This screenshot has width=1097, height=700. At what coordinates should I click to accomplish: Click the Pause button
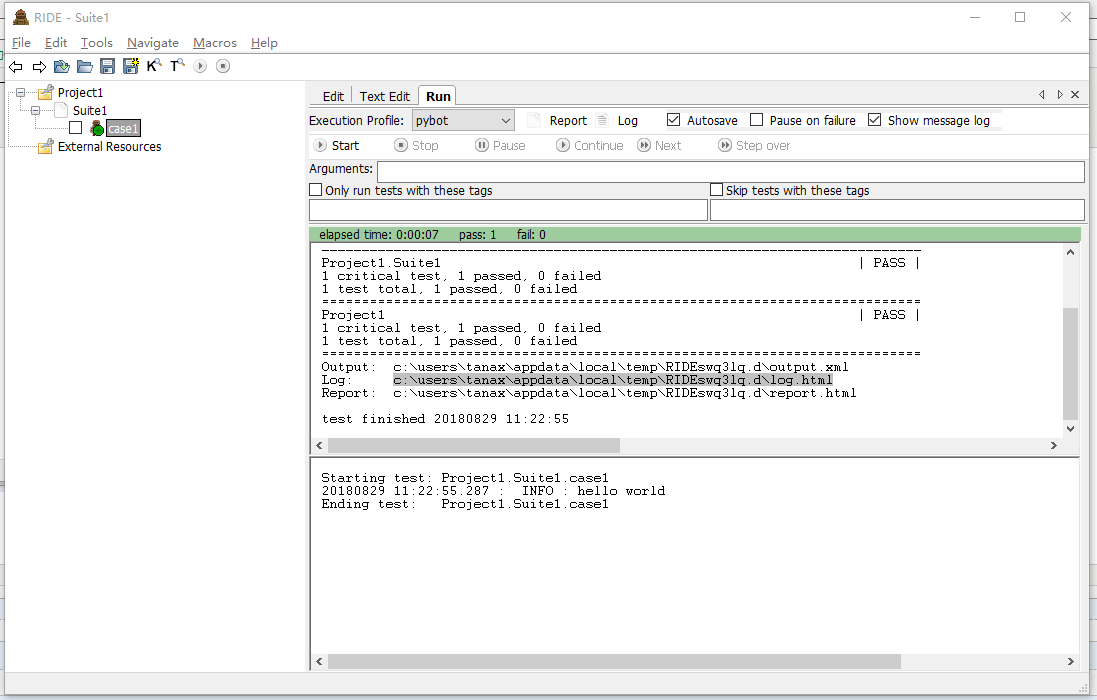coord(500,145)
